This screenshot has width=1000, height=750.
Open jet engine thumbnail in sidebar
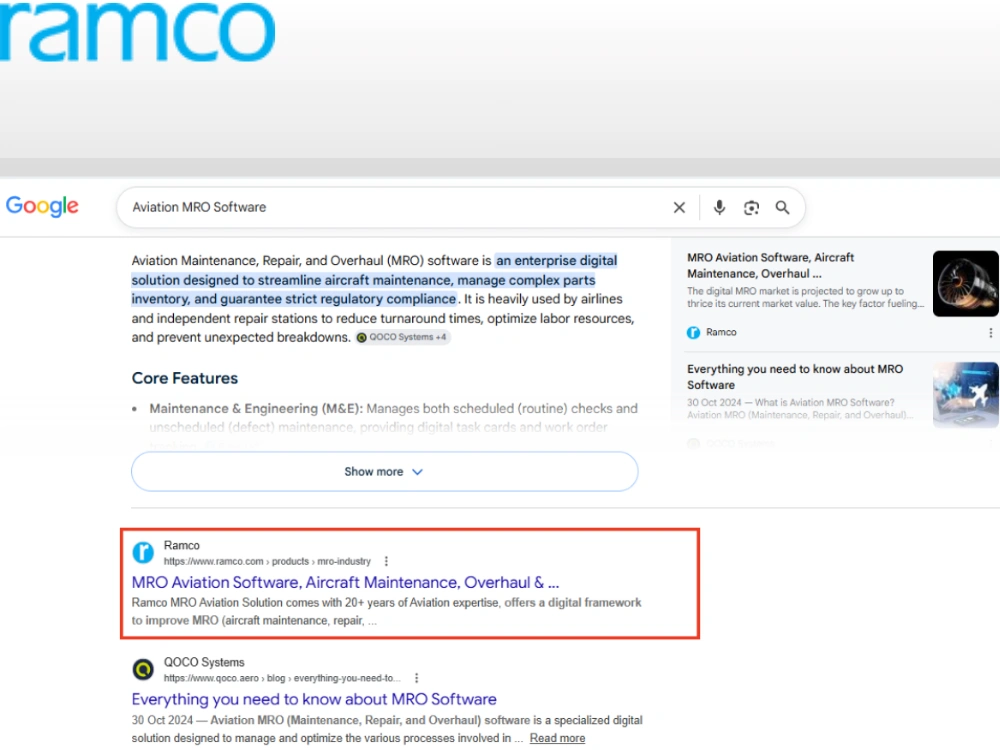click(965, 283)
